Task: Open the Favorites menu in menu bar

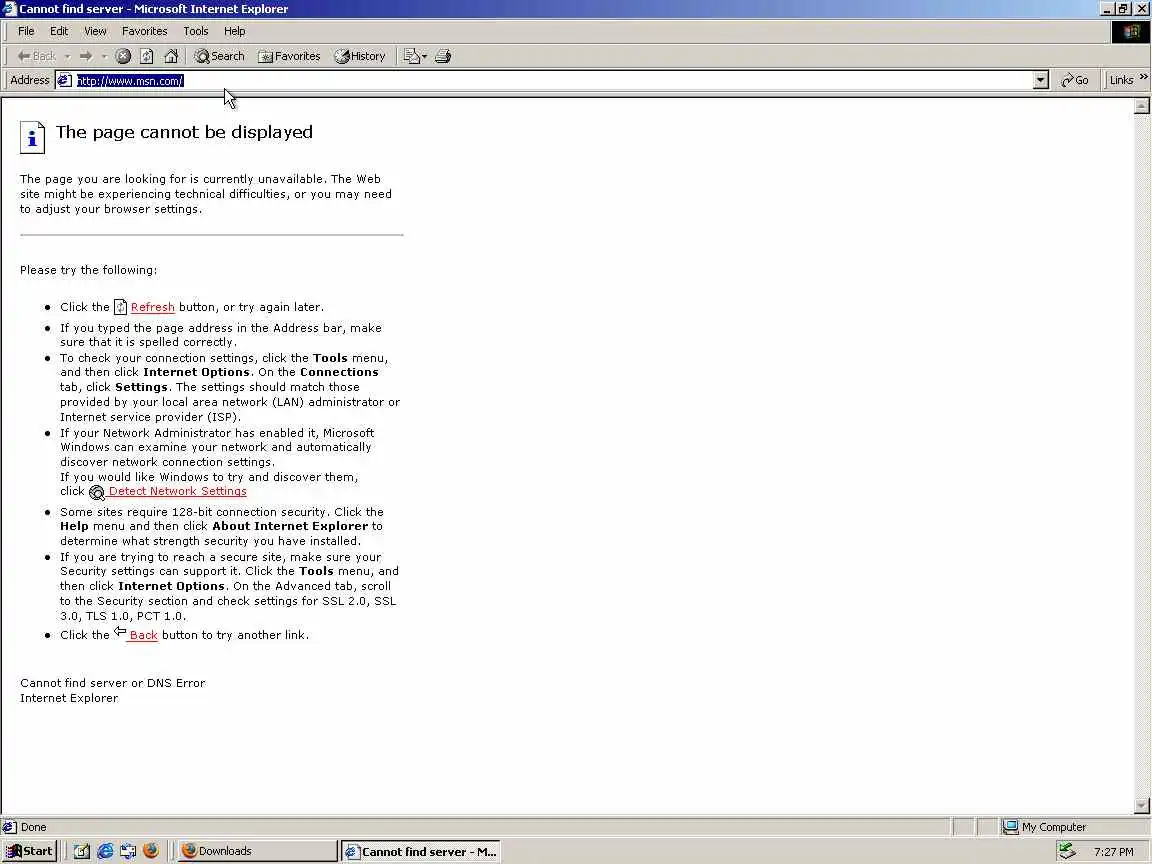Action: click(144, 31)
